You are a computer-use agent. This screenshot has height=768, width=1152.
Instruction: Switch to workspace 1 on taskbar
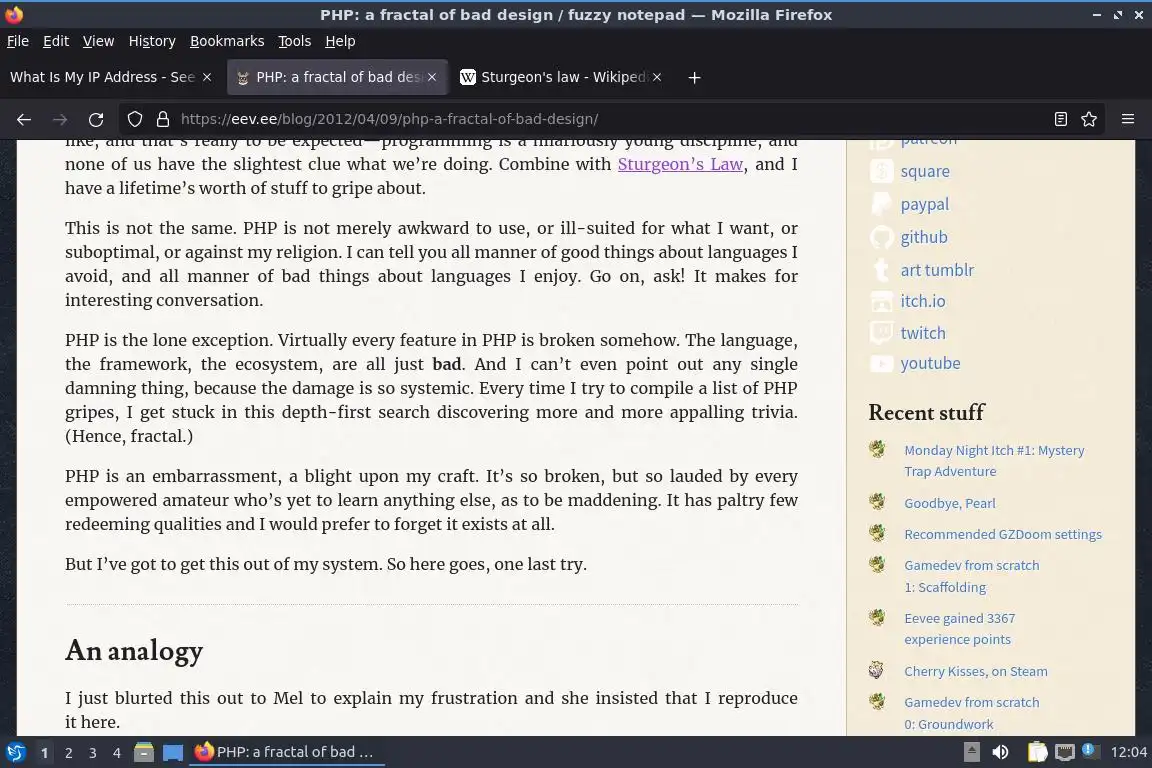pyautogui.click(x=45, y=753)
